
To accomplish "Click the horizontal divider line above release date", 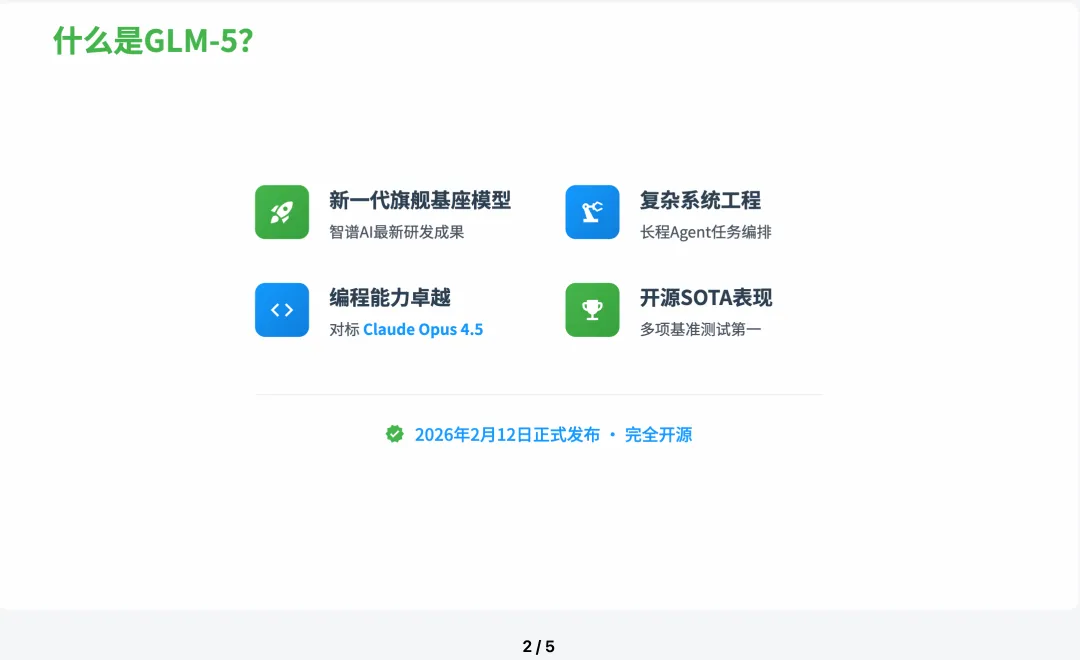I will pyautogui.click(x=539, y=395).
